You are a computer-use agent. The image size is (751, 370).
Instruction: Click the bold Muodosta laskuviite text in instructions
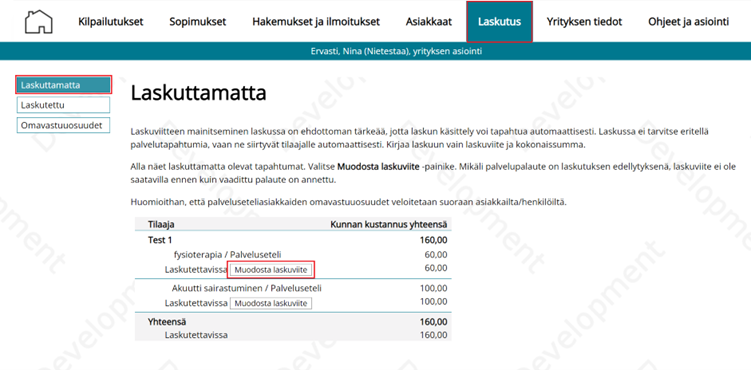click(378, 167)
